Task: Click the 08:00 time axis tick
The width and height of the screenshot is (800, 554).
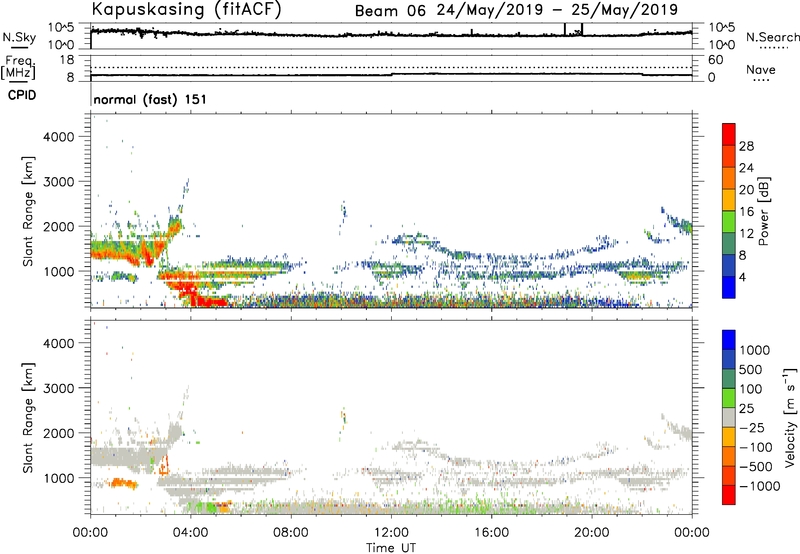Action: pyautogui.click(x=291, y=533)
